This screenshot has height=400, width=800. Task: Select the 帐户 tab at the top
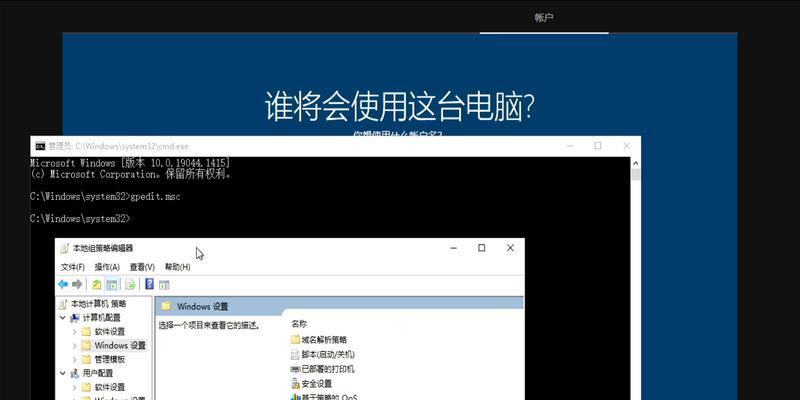tap(544, 17)
